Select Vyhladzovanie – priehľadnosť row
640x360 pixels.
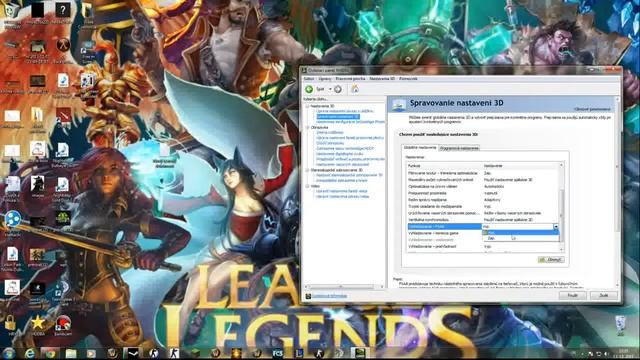point(483,247)
